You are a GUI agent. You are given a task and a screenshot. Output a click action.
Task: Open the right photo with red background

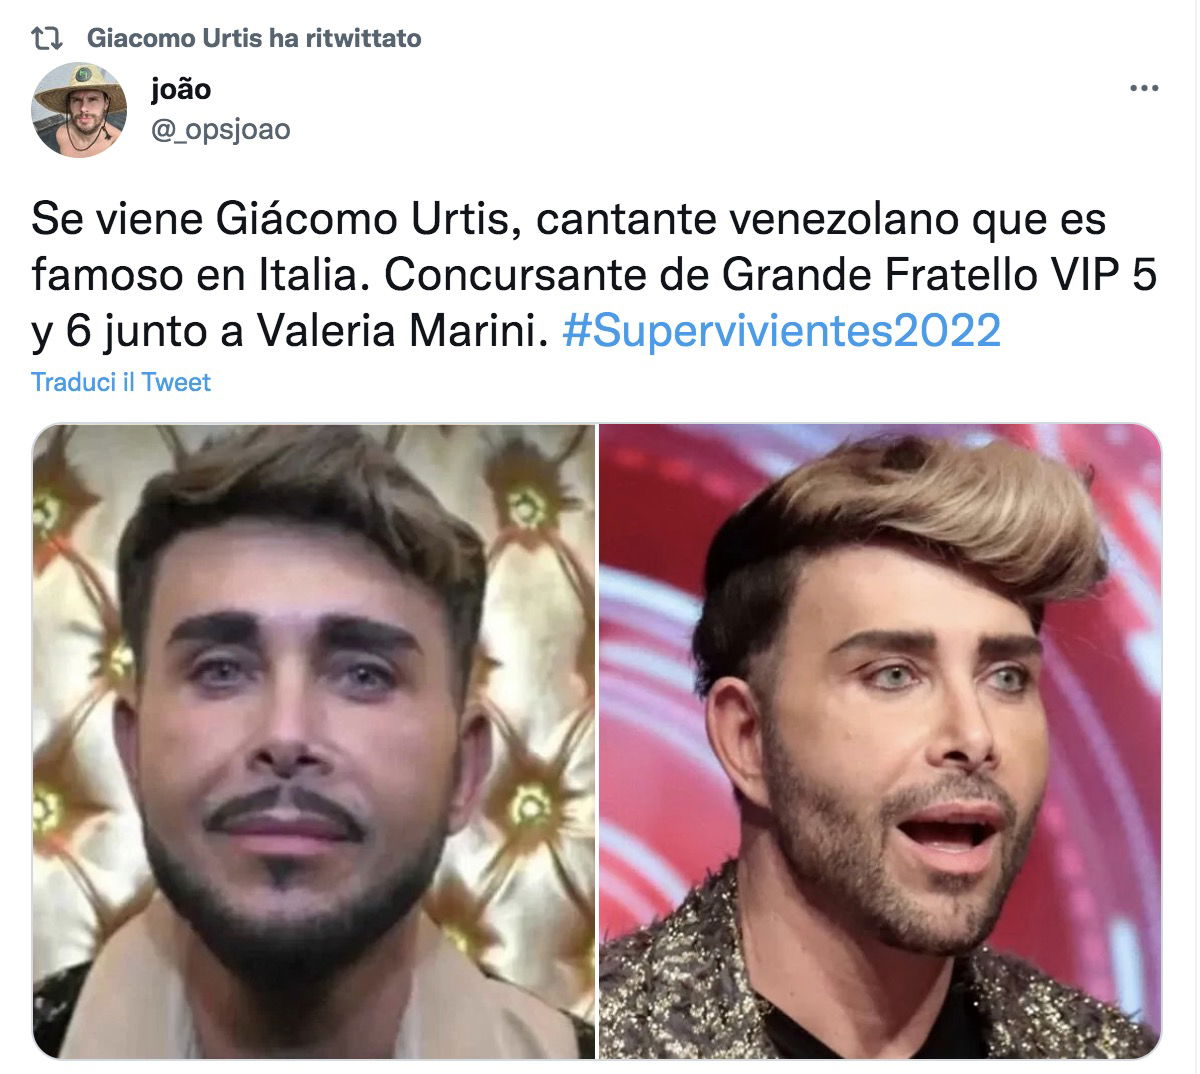tap(880, 741)
